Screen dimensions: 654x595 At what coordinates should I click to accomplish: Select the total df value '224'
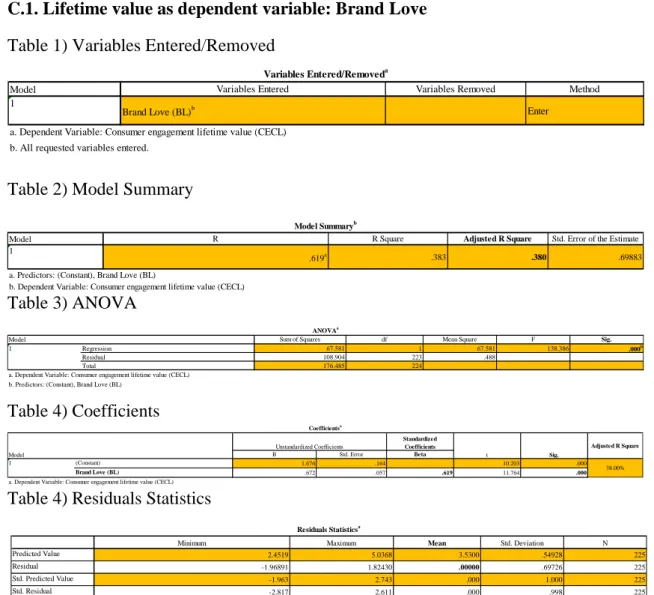click(417, 366)
